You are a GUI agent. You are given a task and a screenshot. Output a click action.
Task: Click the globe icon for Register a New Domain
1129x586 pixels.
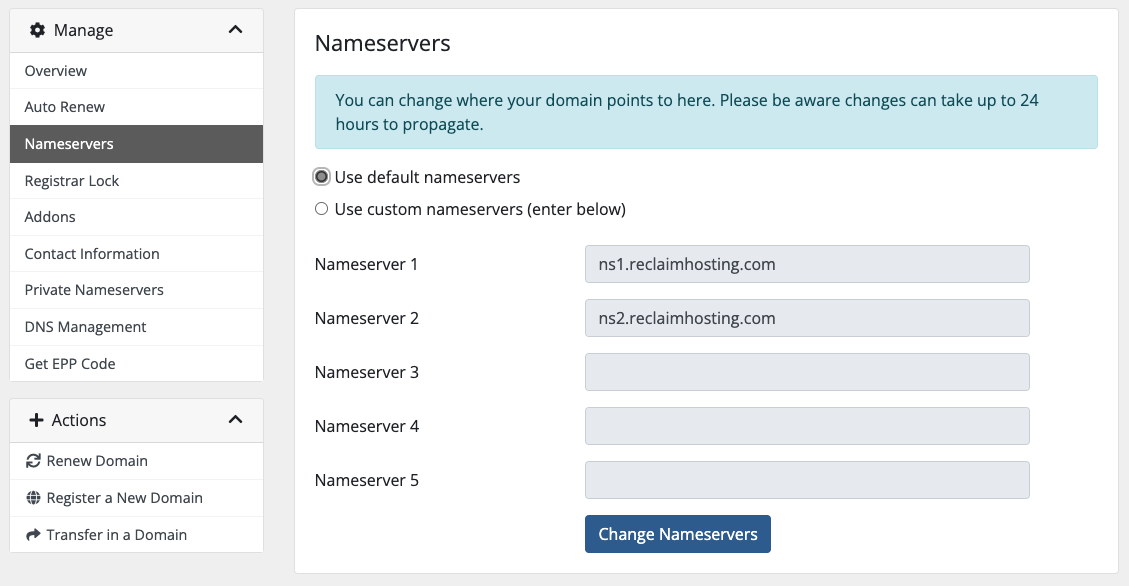[33, 497]
